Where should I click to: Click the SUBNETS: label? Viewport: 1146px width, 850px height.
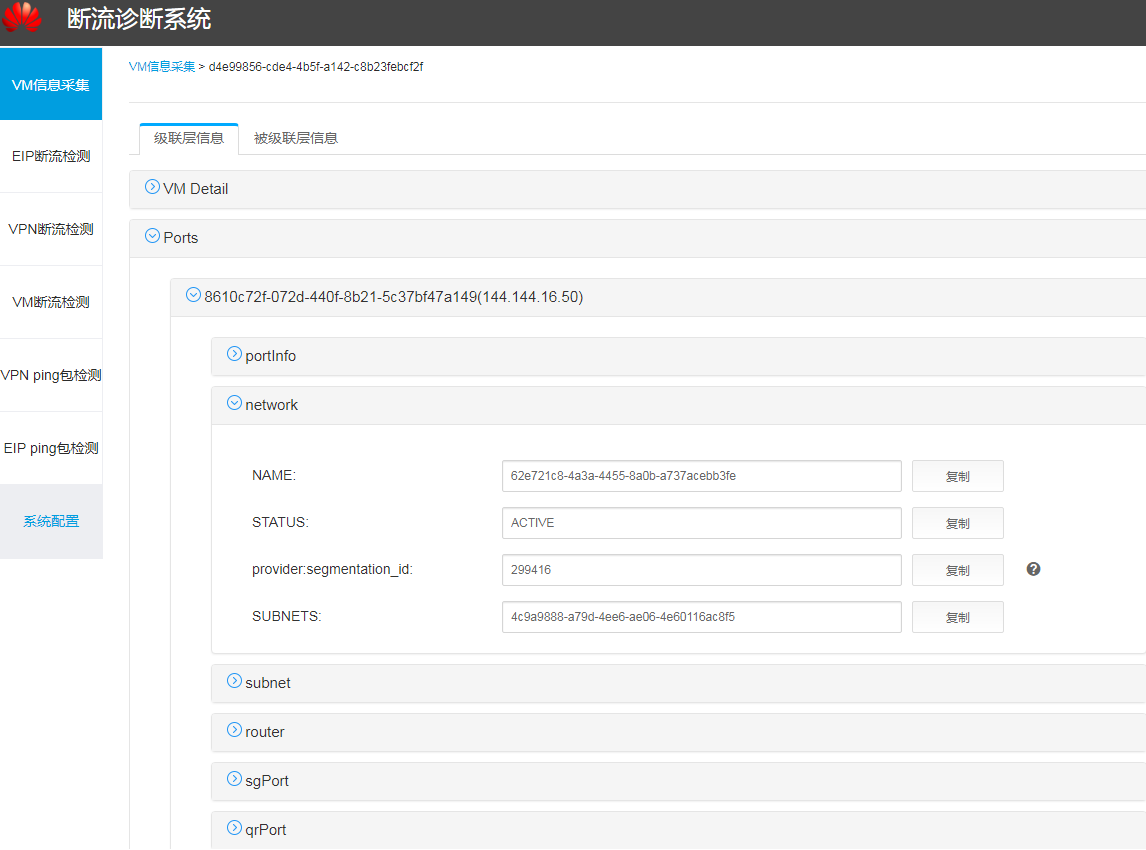(286, 616)
